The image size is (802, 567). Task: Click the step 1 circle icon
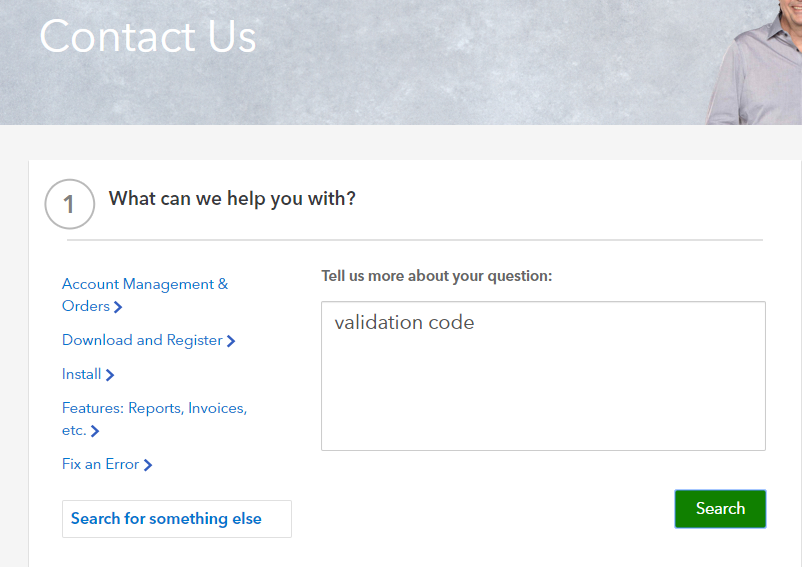[x=69, y=204]
